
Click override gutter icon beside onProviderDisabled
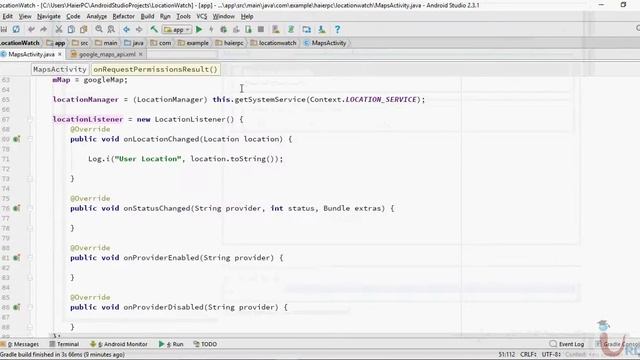(x=17, y=307)
